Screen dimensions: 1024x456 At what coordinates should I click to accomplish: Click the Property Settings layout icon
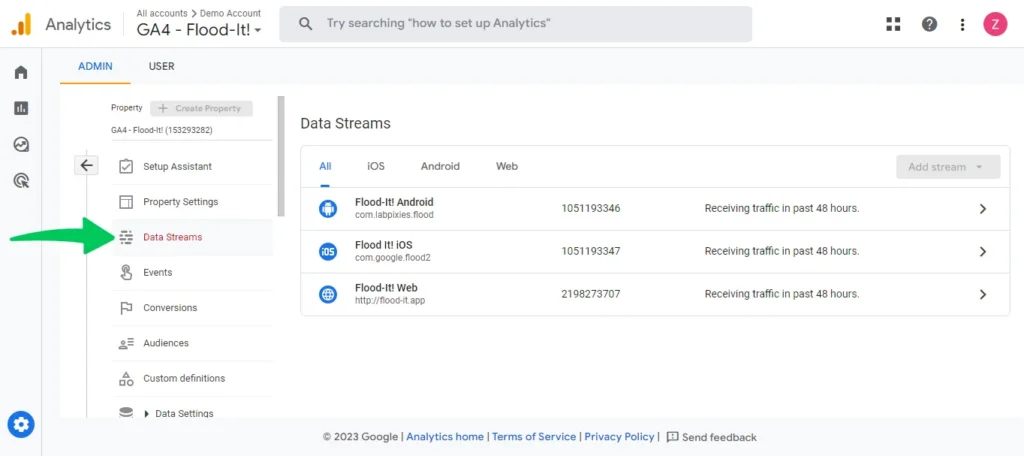[126, 202]
